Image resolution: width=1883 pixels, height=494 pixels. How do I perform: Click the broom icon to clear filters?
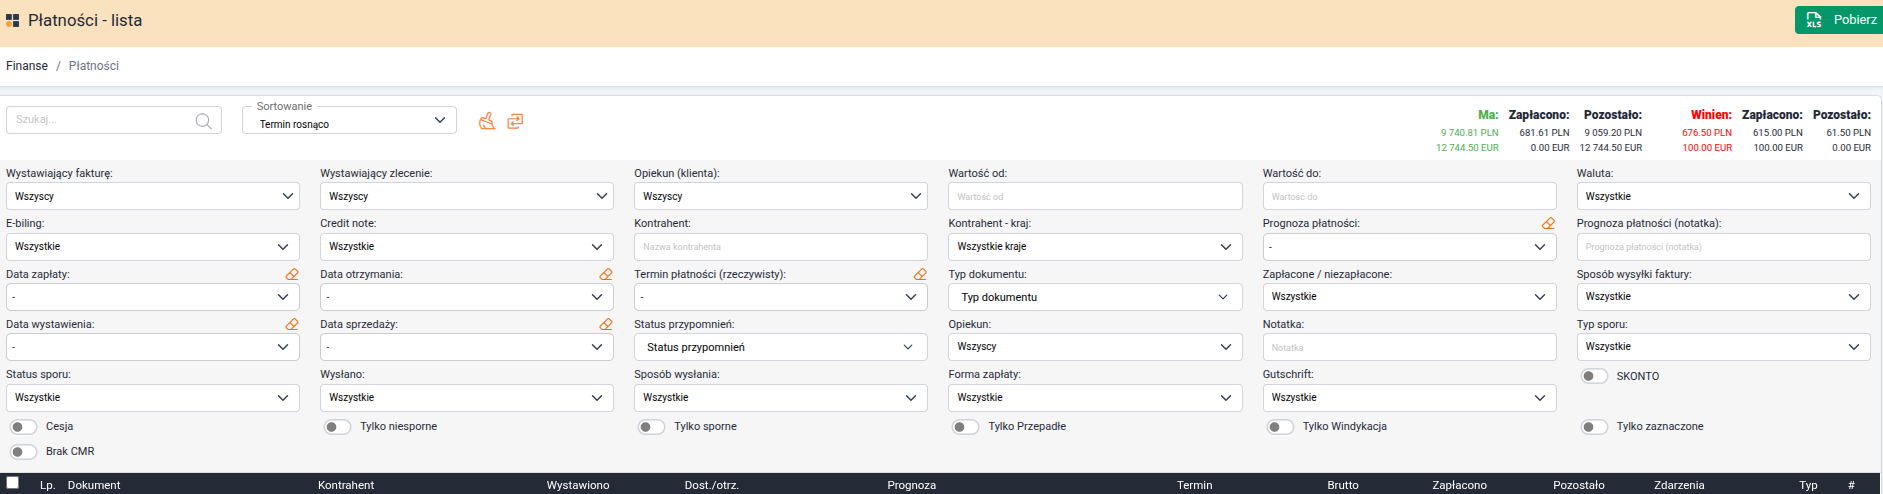487,121
